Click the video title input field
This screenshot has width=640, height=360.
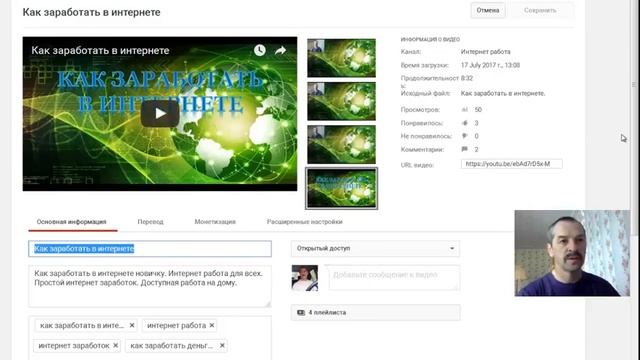[150, 249]
